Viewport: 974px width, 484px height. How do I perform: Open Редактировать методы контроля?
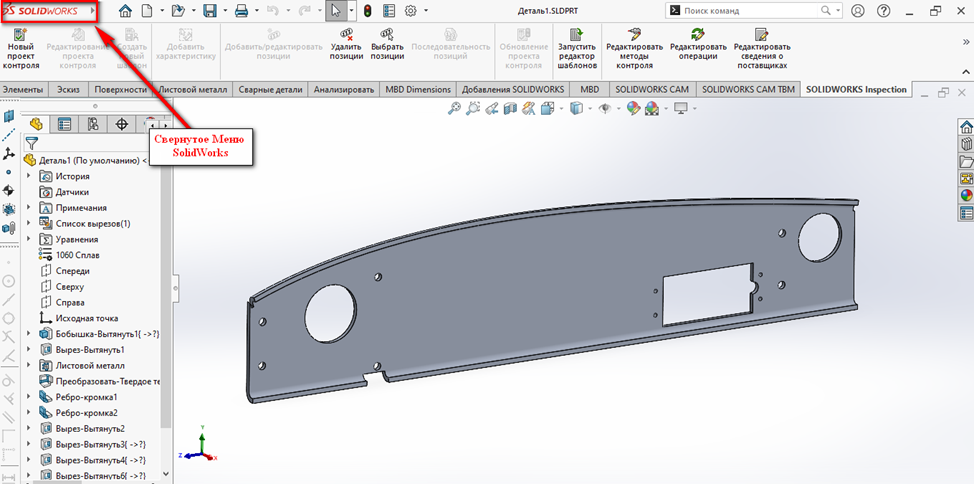[x=634, y=48]
